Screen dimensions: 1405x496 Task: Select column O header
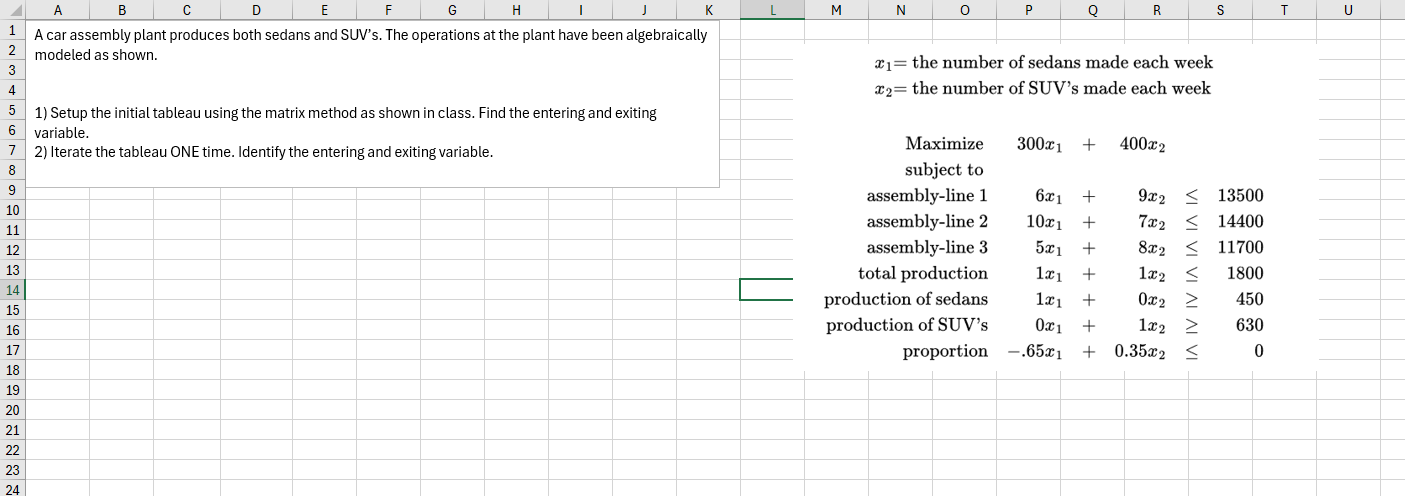pyautogui.click(x=964, y=9)
